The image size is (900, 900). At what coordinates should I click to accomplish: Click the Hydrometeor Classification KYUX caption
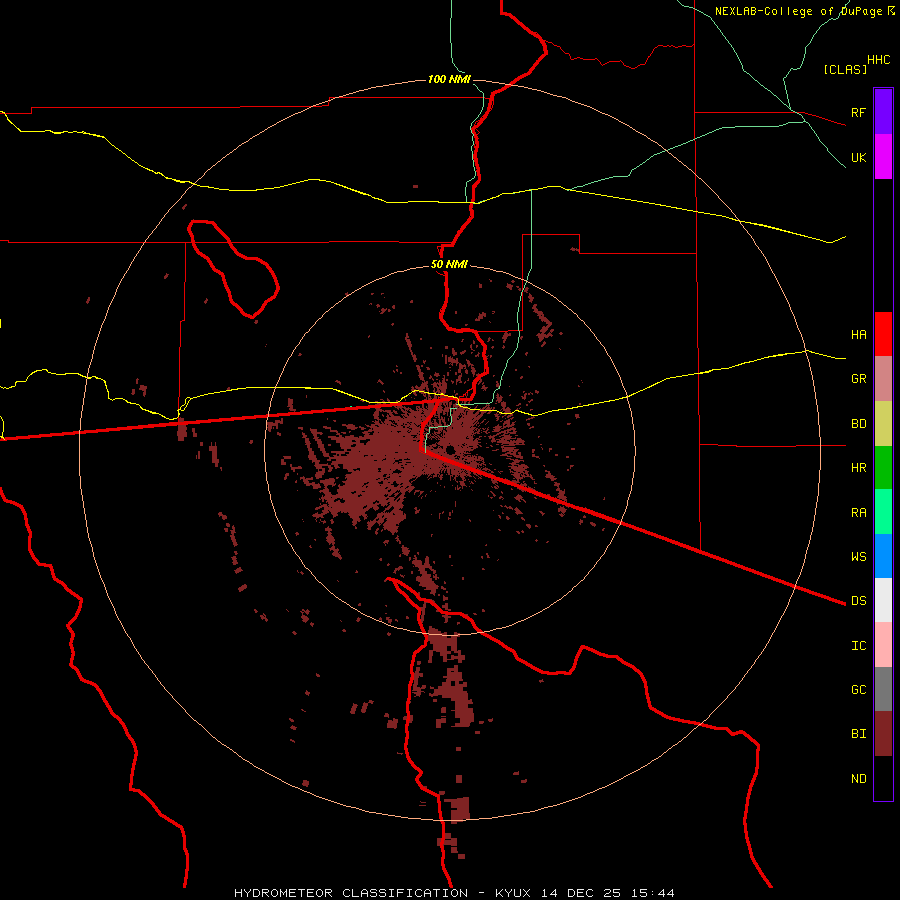coord(454,893)
